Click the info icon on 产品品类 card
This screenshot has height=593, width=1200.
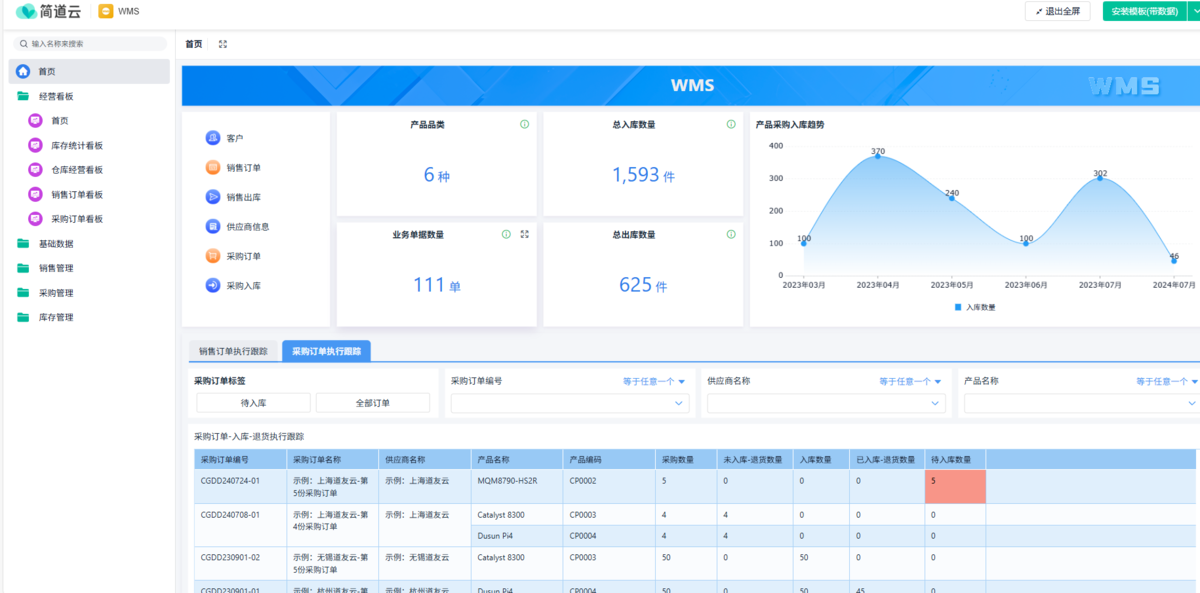pyautogui.click(x=524, y=125)
